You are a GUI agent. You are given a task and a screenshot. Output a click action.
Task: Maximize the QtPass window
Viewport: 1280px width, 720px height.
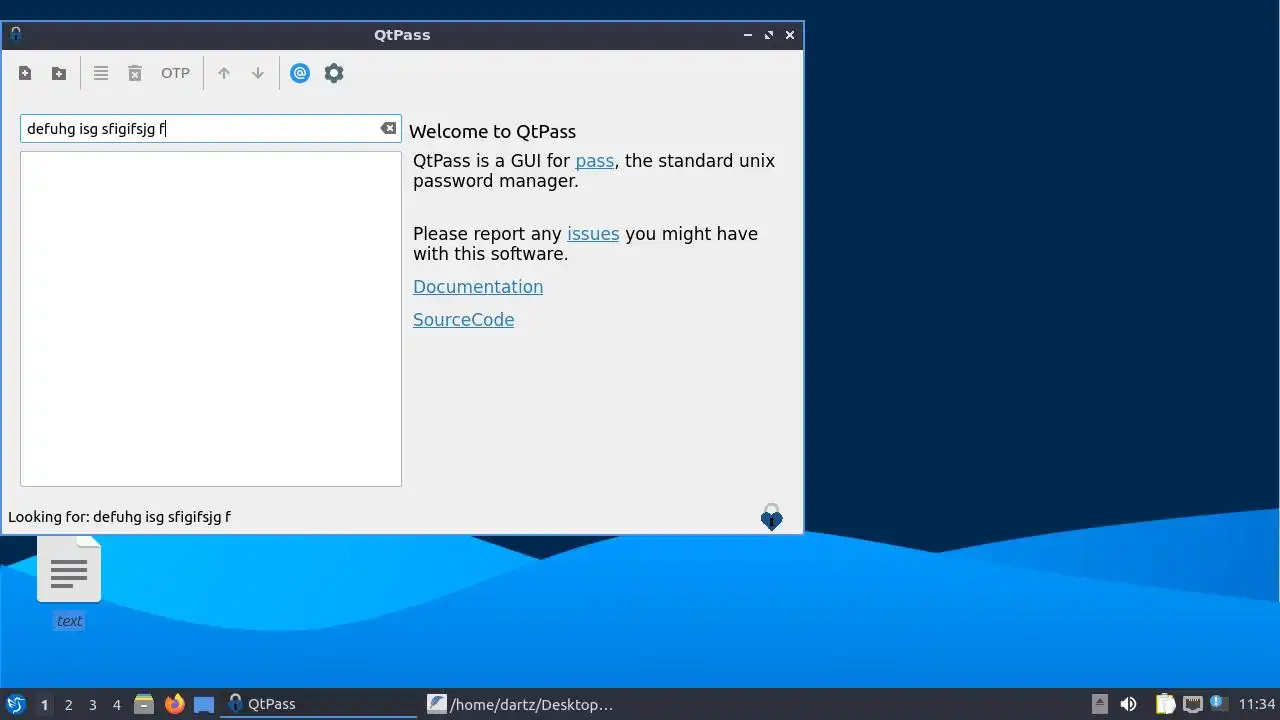click(769, 35)
